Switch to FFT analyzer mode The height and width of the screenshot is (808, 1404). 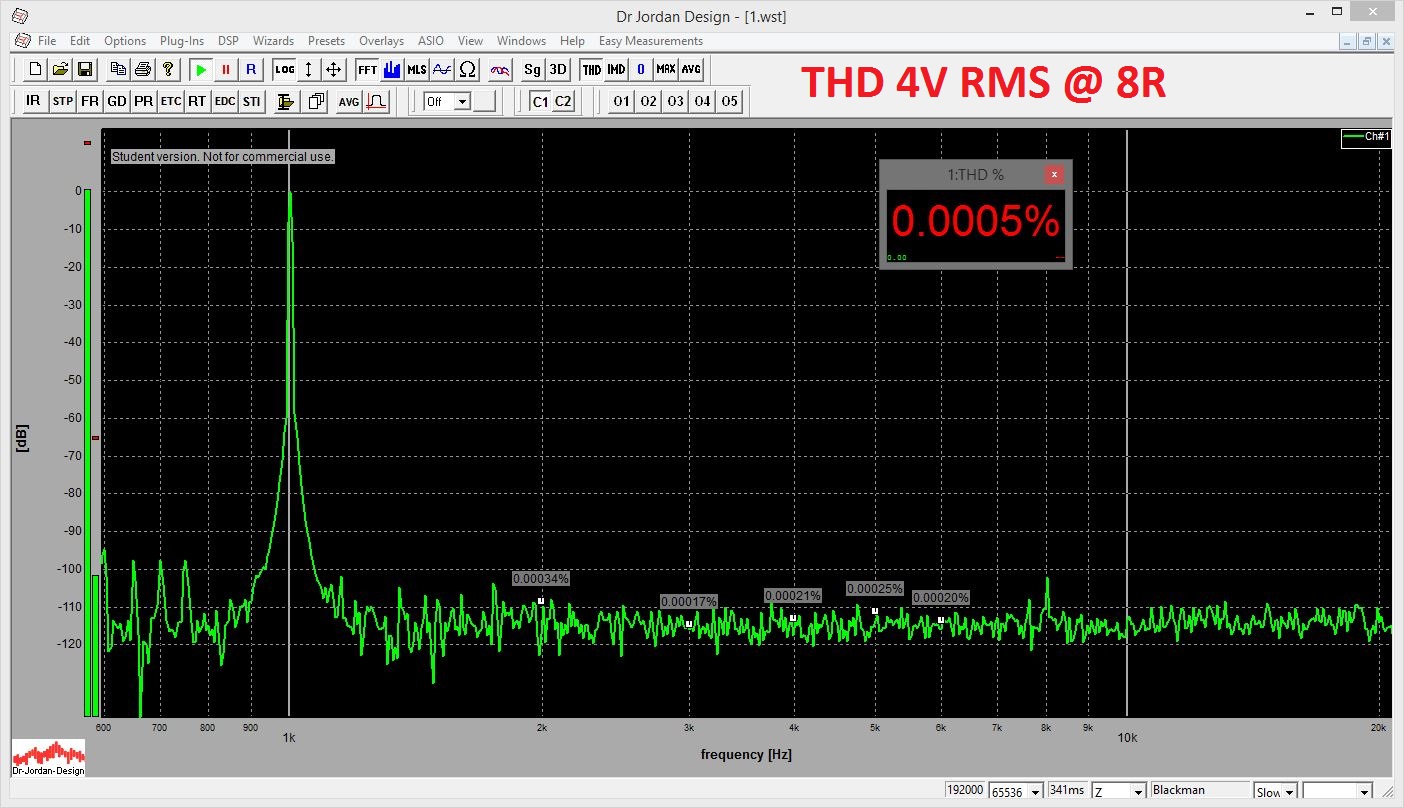[367, 69]
